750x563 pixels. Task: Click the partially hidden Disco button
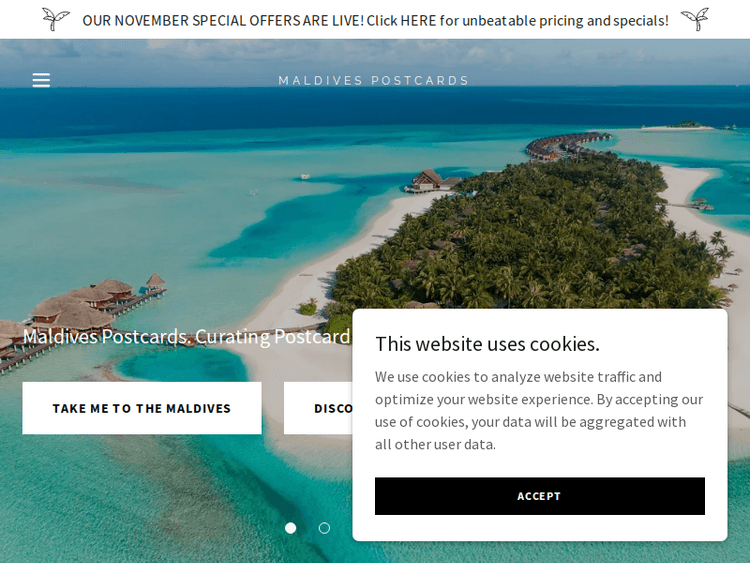tap(318, 408)
